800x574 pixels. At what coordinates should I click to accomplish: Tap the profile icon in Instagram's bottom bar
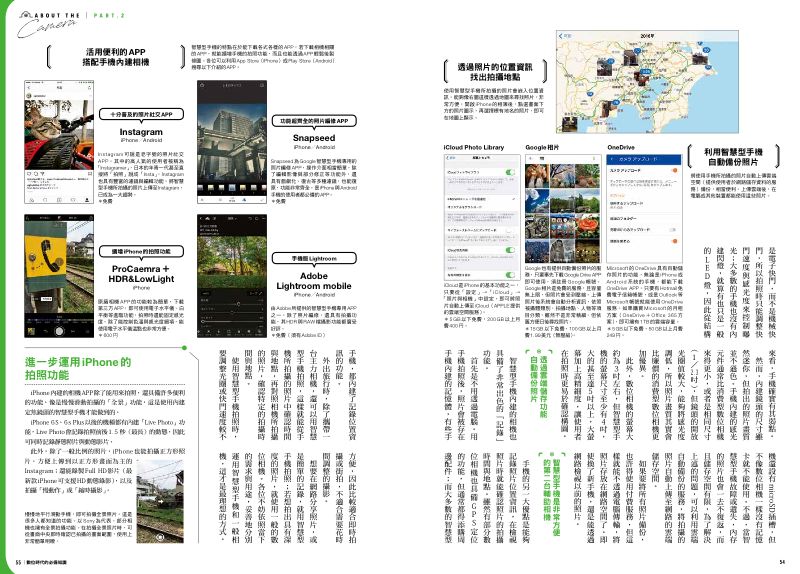87,200
